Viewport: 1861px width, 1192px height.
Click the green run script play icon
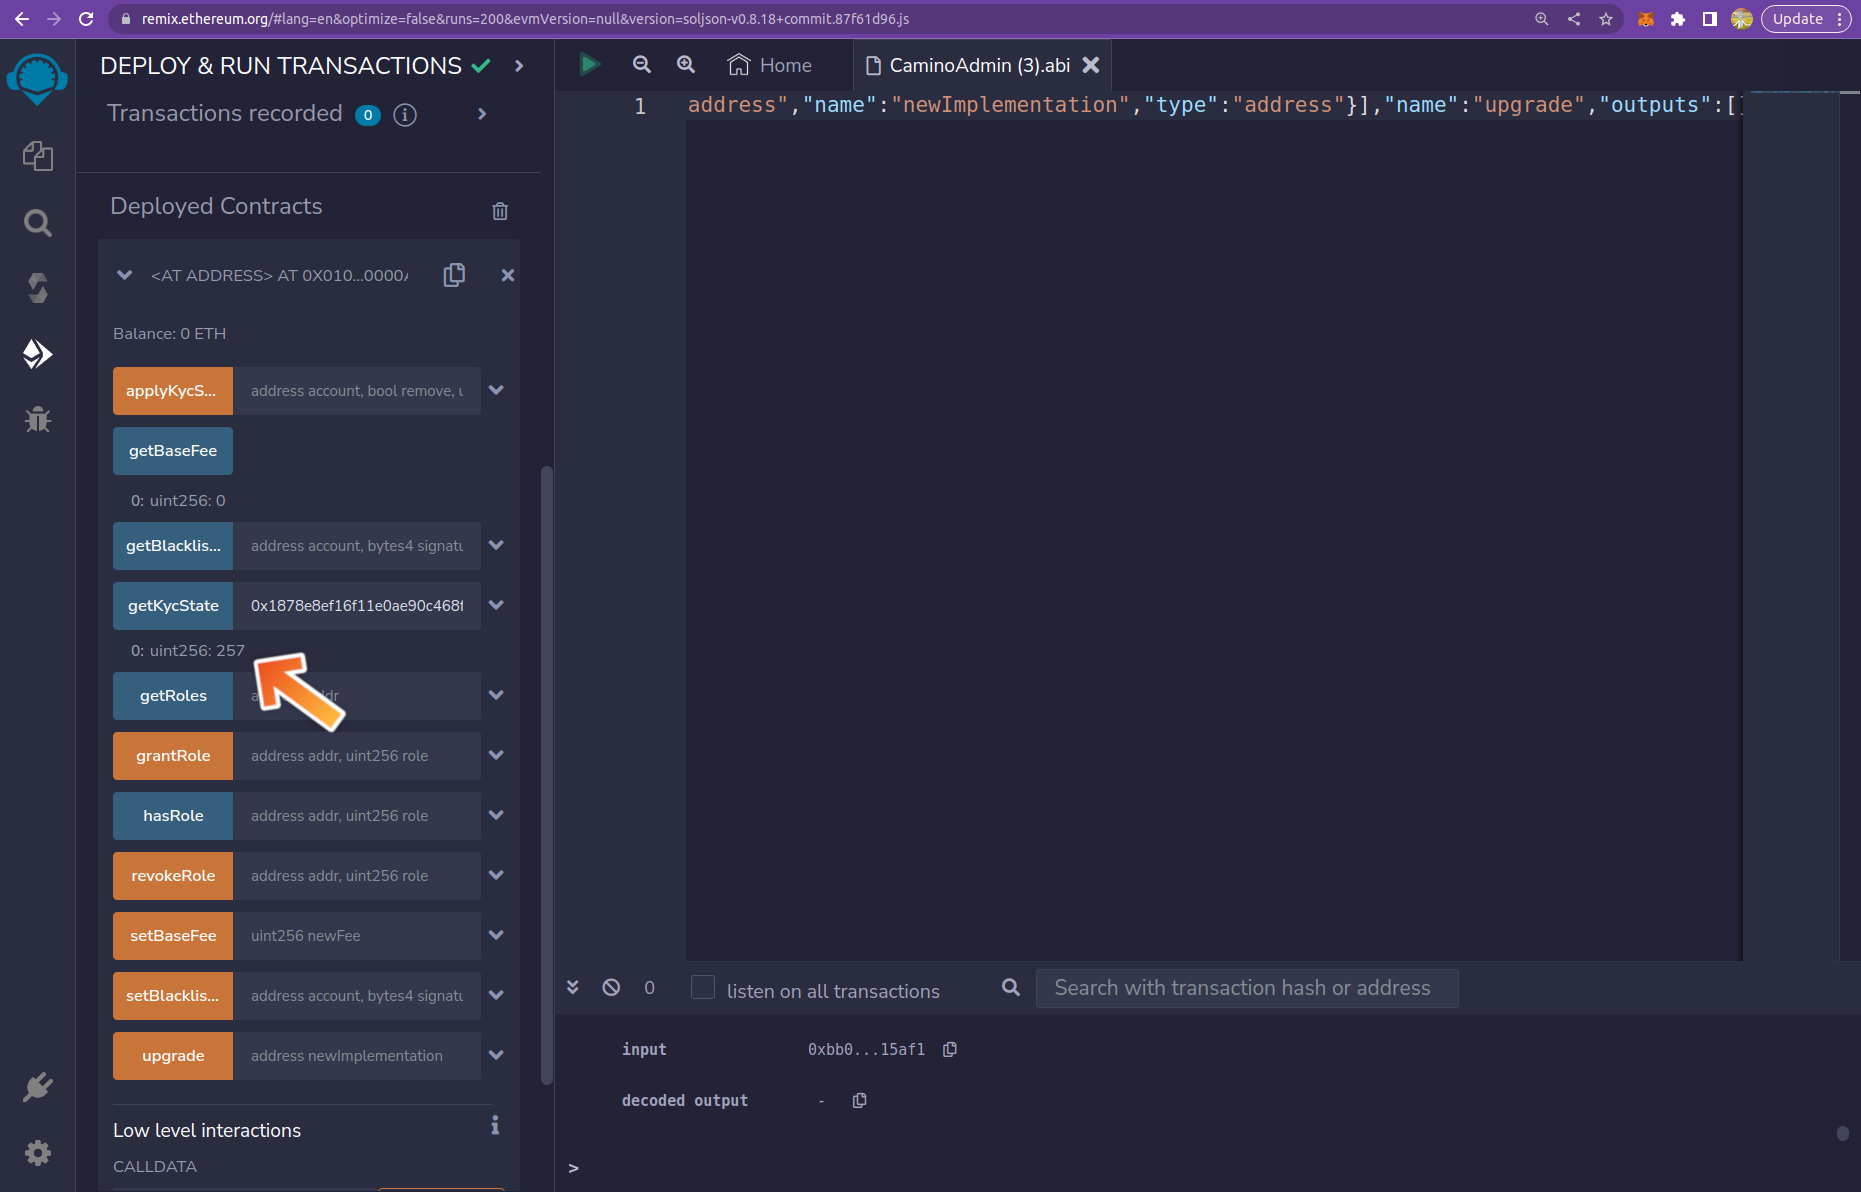coord(589,65)
